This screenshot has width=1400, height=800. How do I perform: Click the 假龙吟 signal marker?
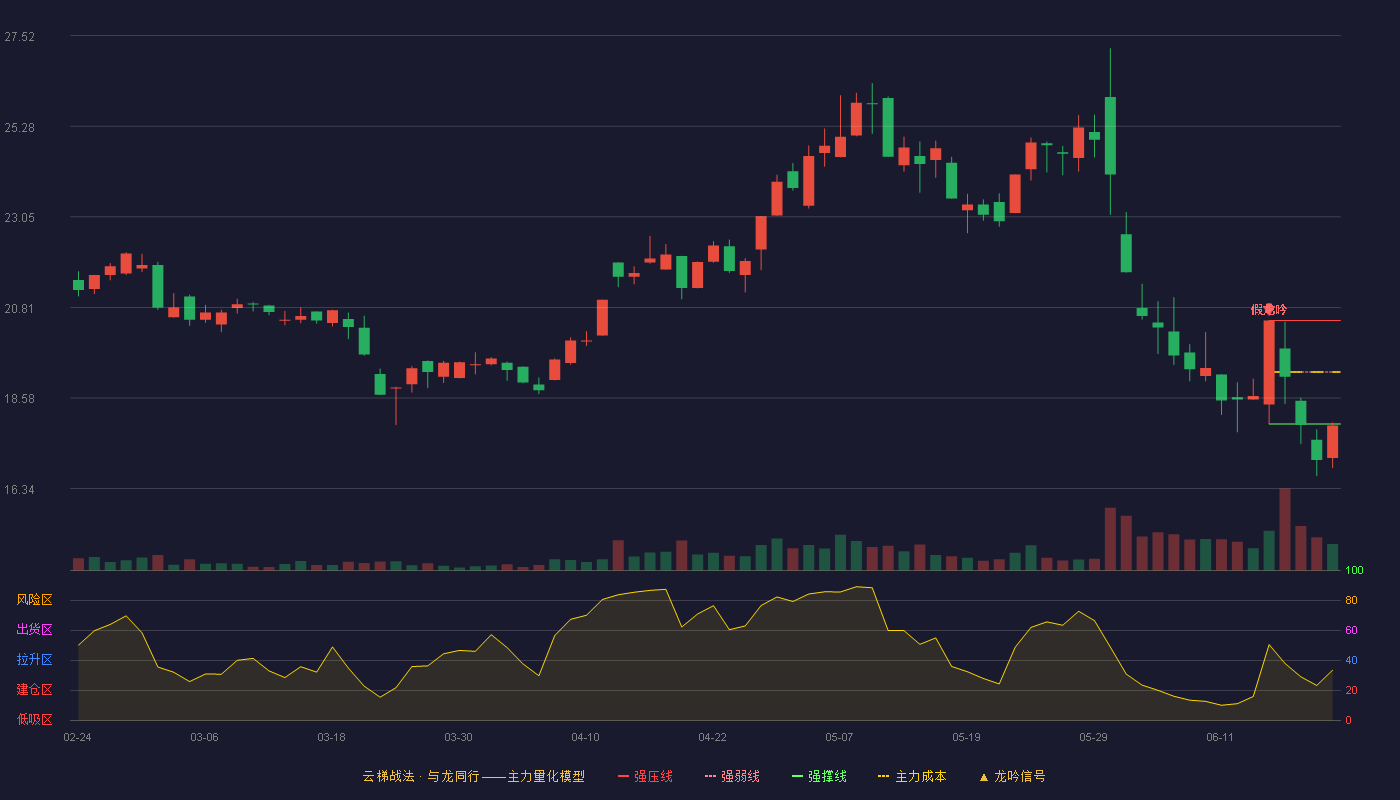tap(1269, 310)
